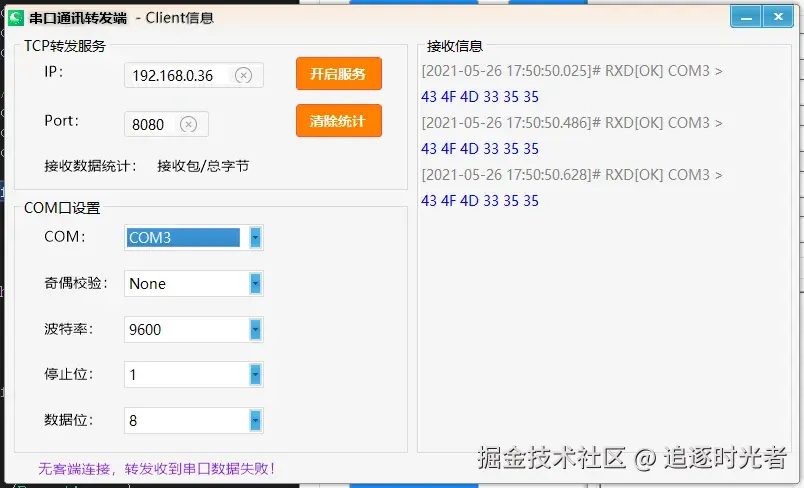Select log line timestamped 17:50:50.486
804x488 pixels.
point(572,123)
